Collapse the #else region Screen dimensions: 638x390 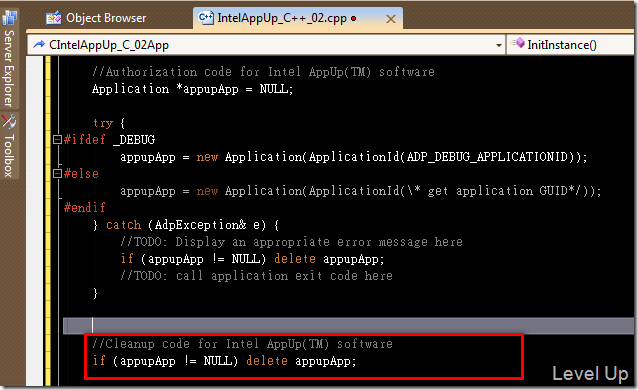tap(57, 174)
